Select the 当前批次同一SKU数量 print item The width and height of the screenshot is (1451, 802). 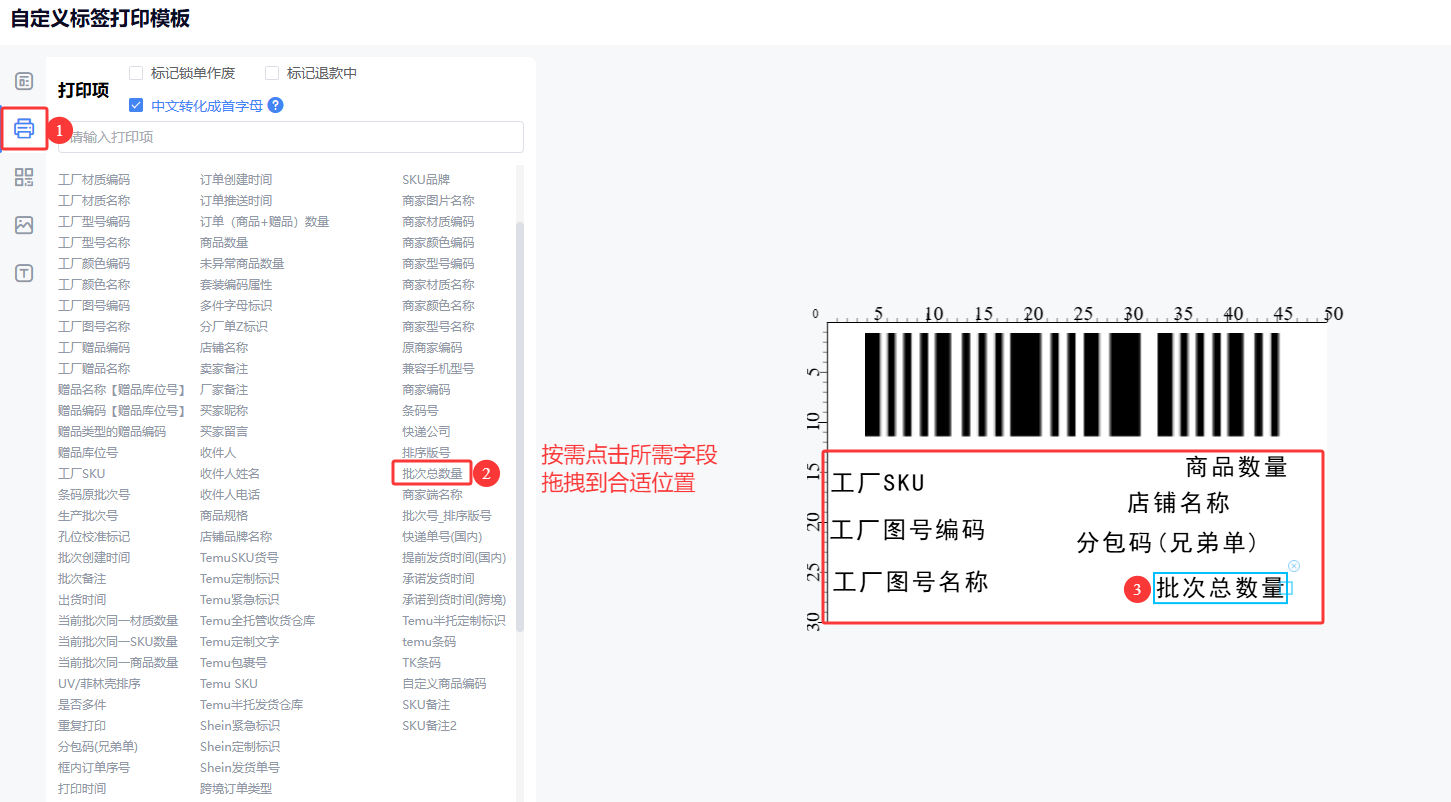[118, 642]
